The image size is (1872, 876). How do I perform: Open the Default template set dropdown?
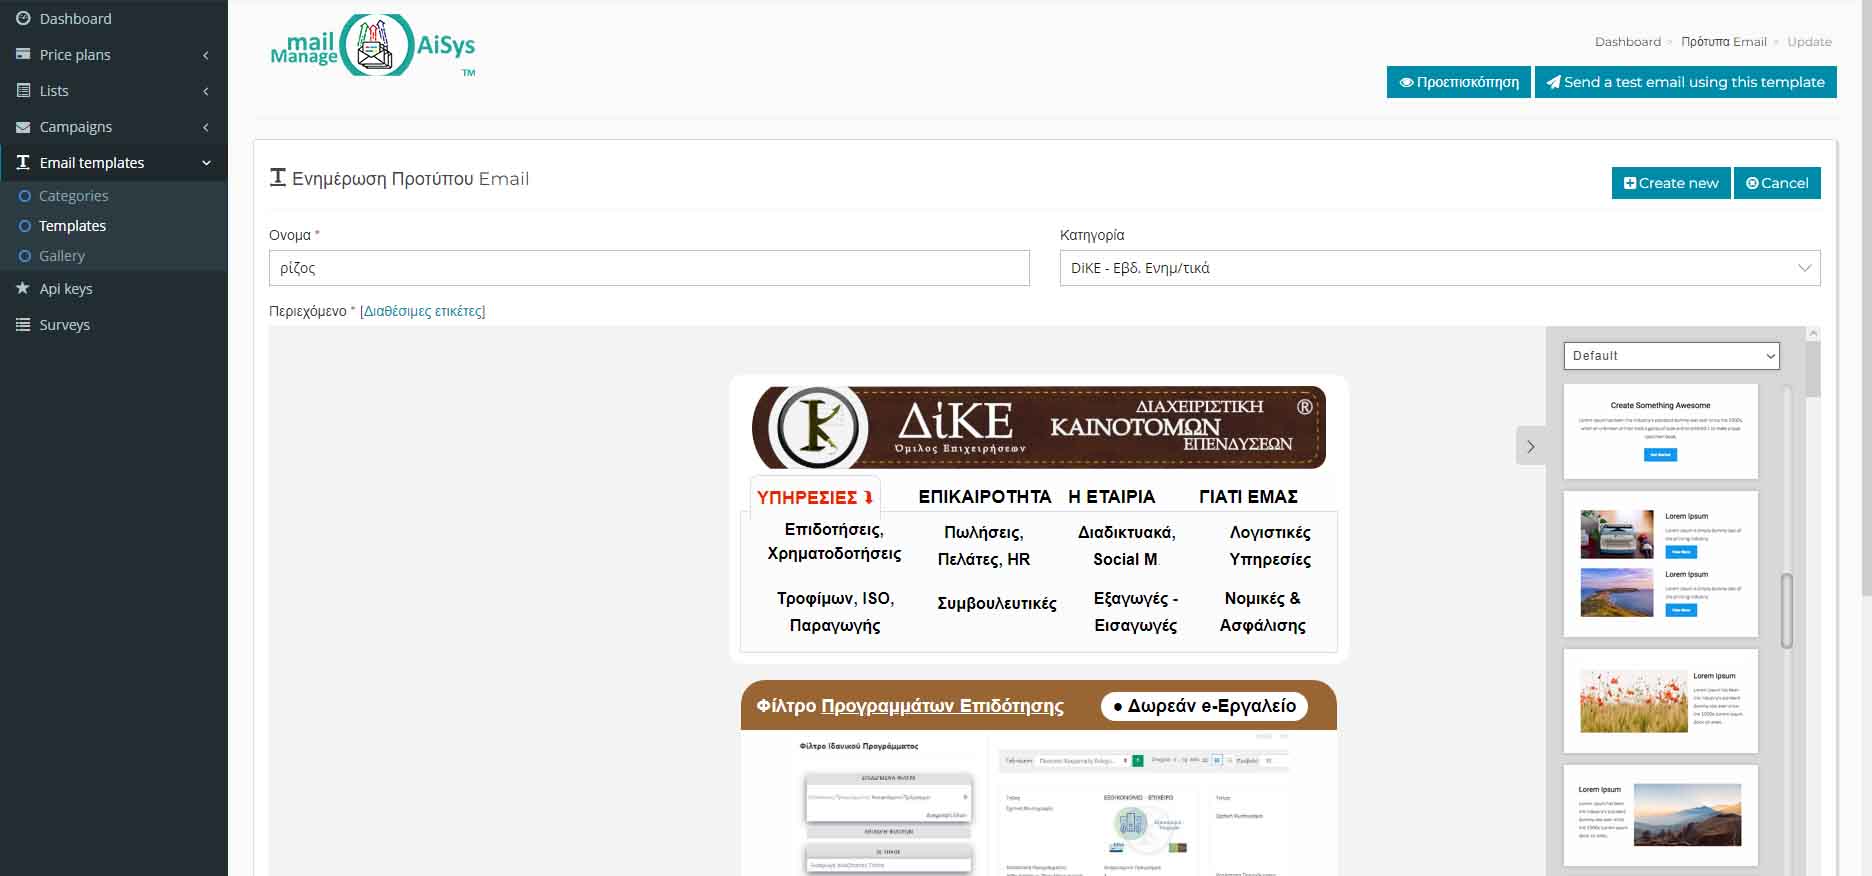click(1671, 356)
